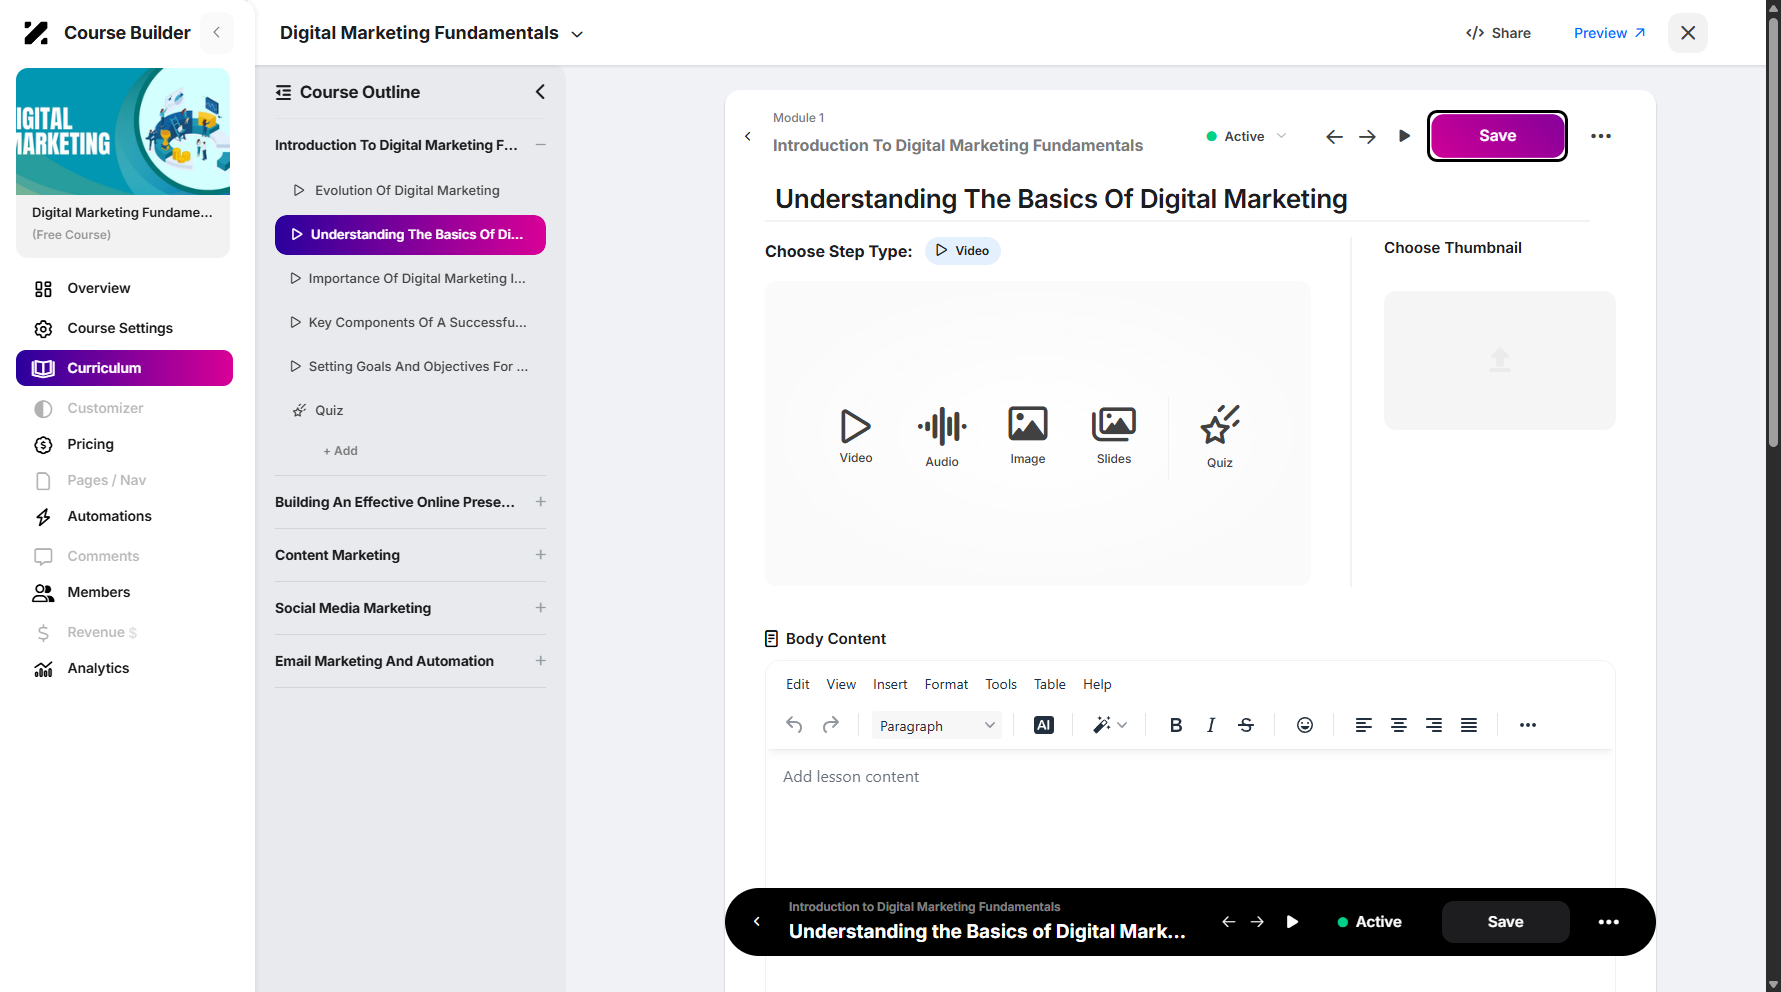Open the Automations section in the sidebar

[109, 516]
